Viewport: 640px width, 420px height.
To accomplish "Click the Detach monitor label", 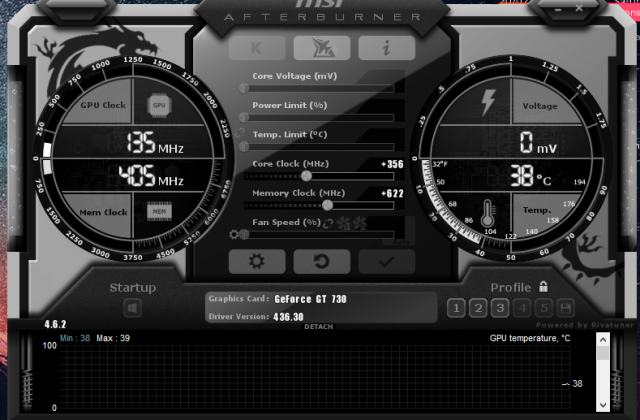I will pyautogui.click(x=319, y=327).
